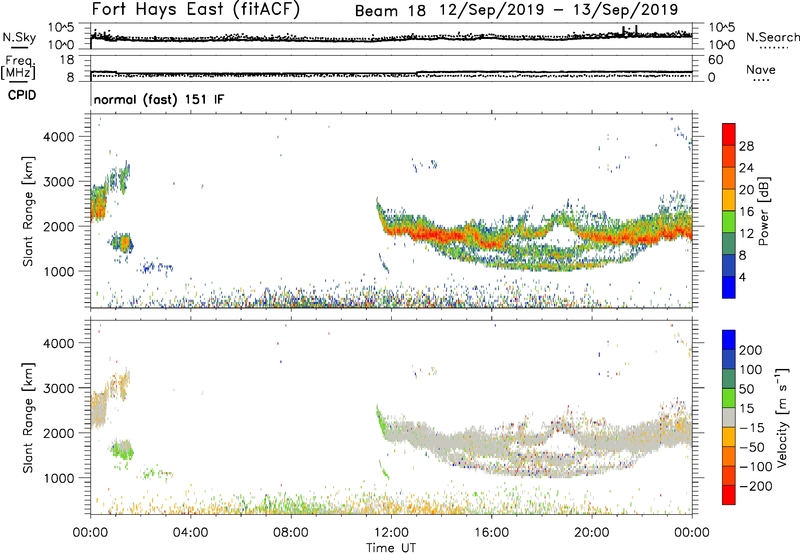Screen dimensions: 800x554
Task: Click the '50' velocity scale value
Action: (x=746, y=389)
